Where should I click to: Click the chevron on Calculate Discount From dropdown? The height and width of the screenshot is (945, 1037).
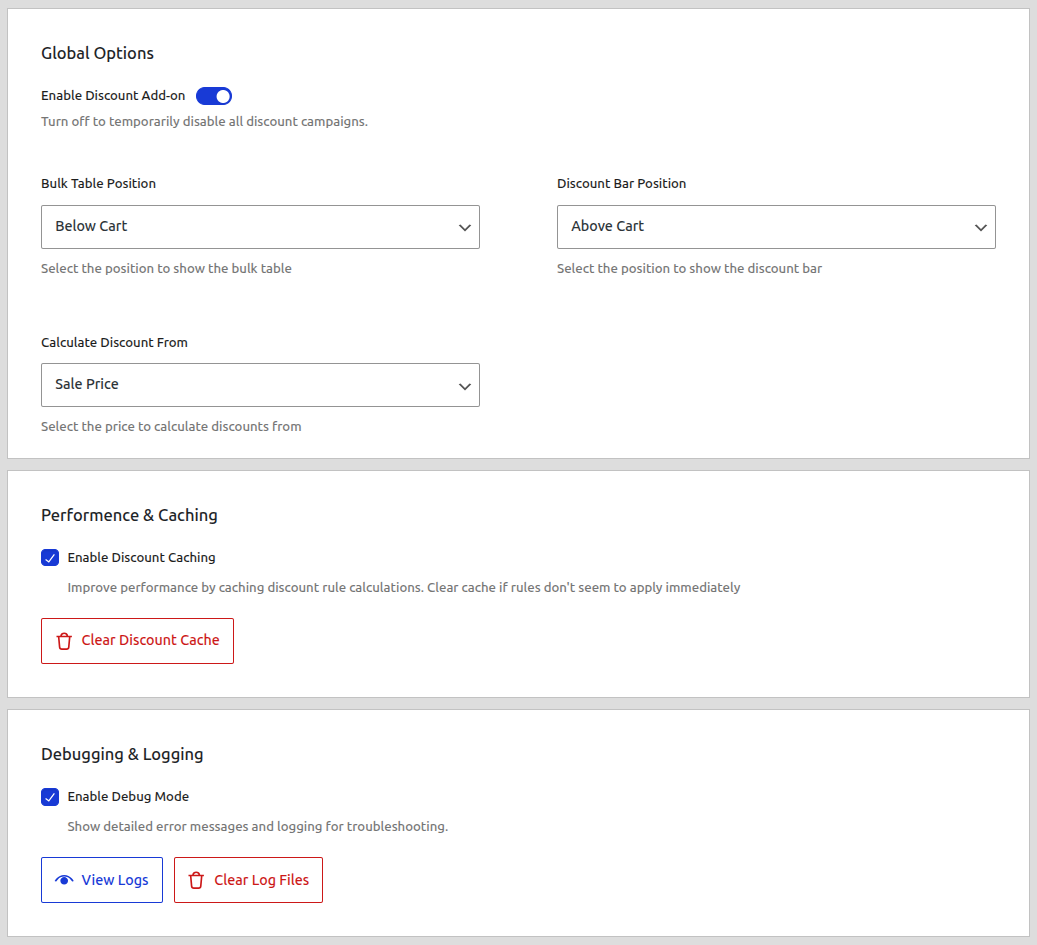pos(464,385)
